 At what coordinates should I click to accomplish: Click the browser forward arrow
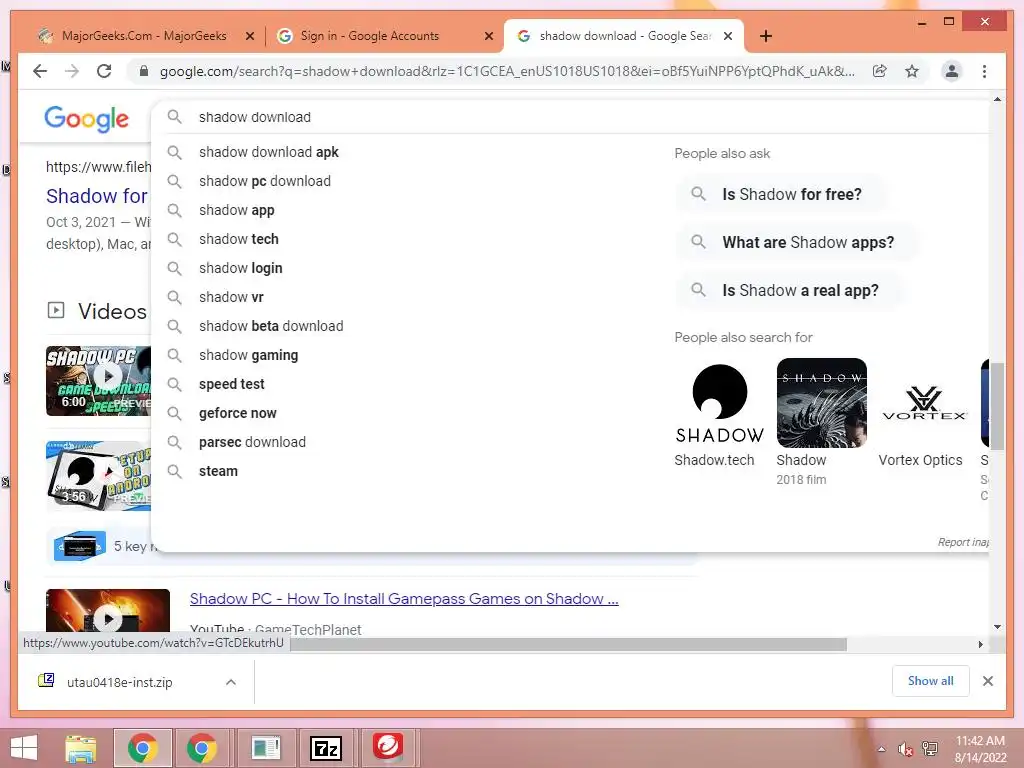[72, 71]
